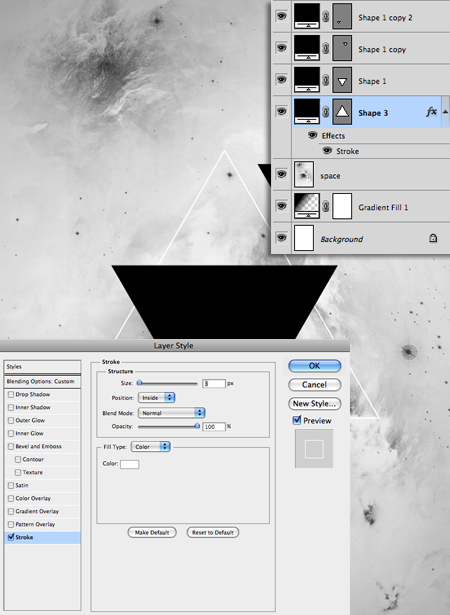Select the vector mask thumbnail of Shape 1 copy
The width and height of the screenshot is (450, 615).
pos(342,48)
